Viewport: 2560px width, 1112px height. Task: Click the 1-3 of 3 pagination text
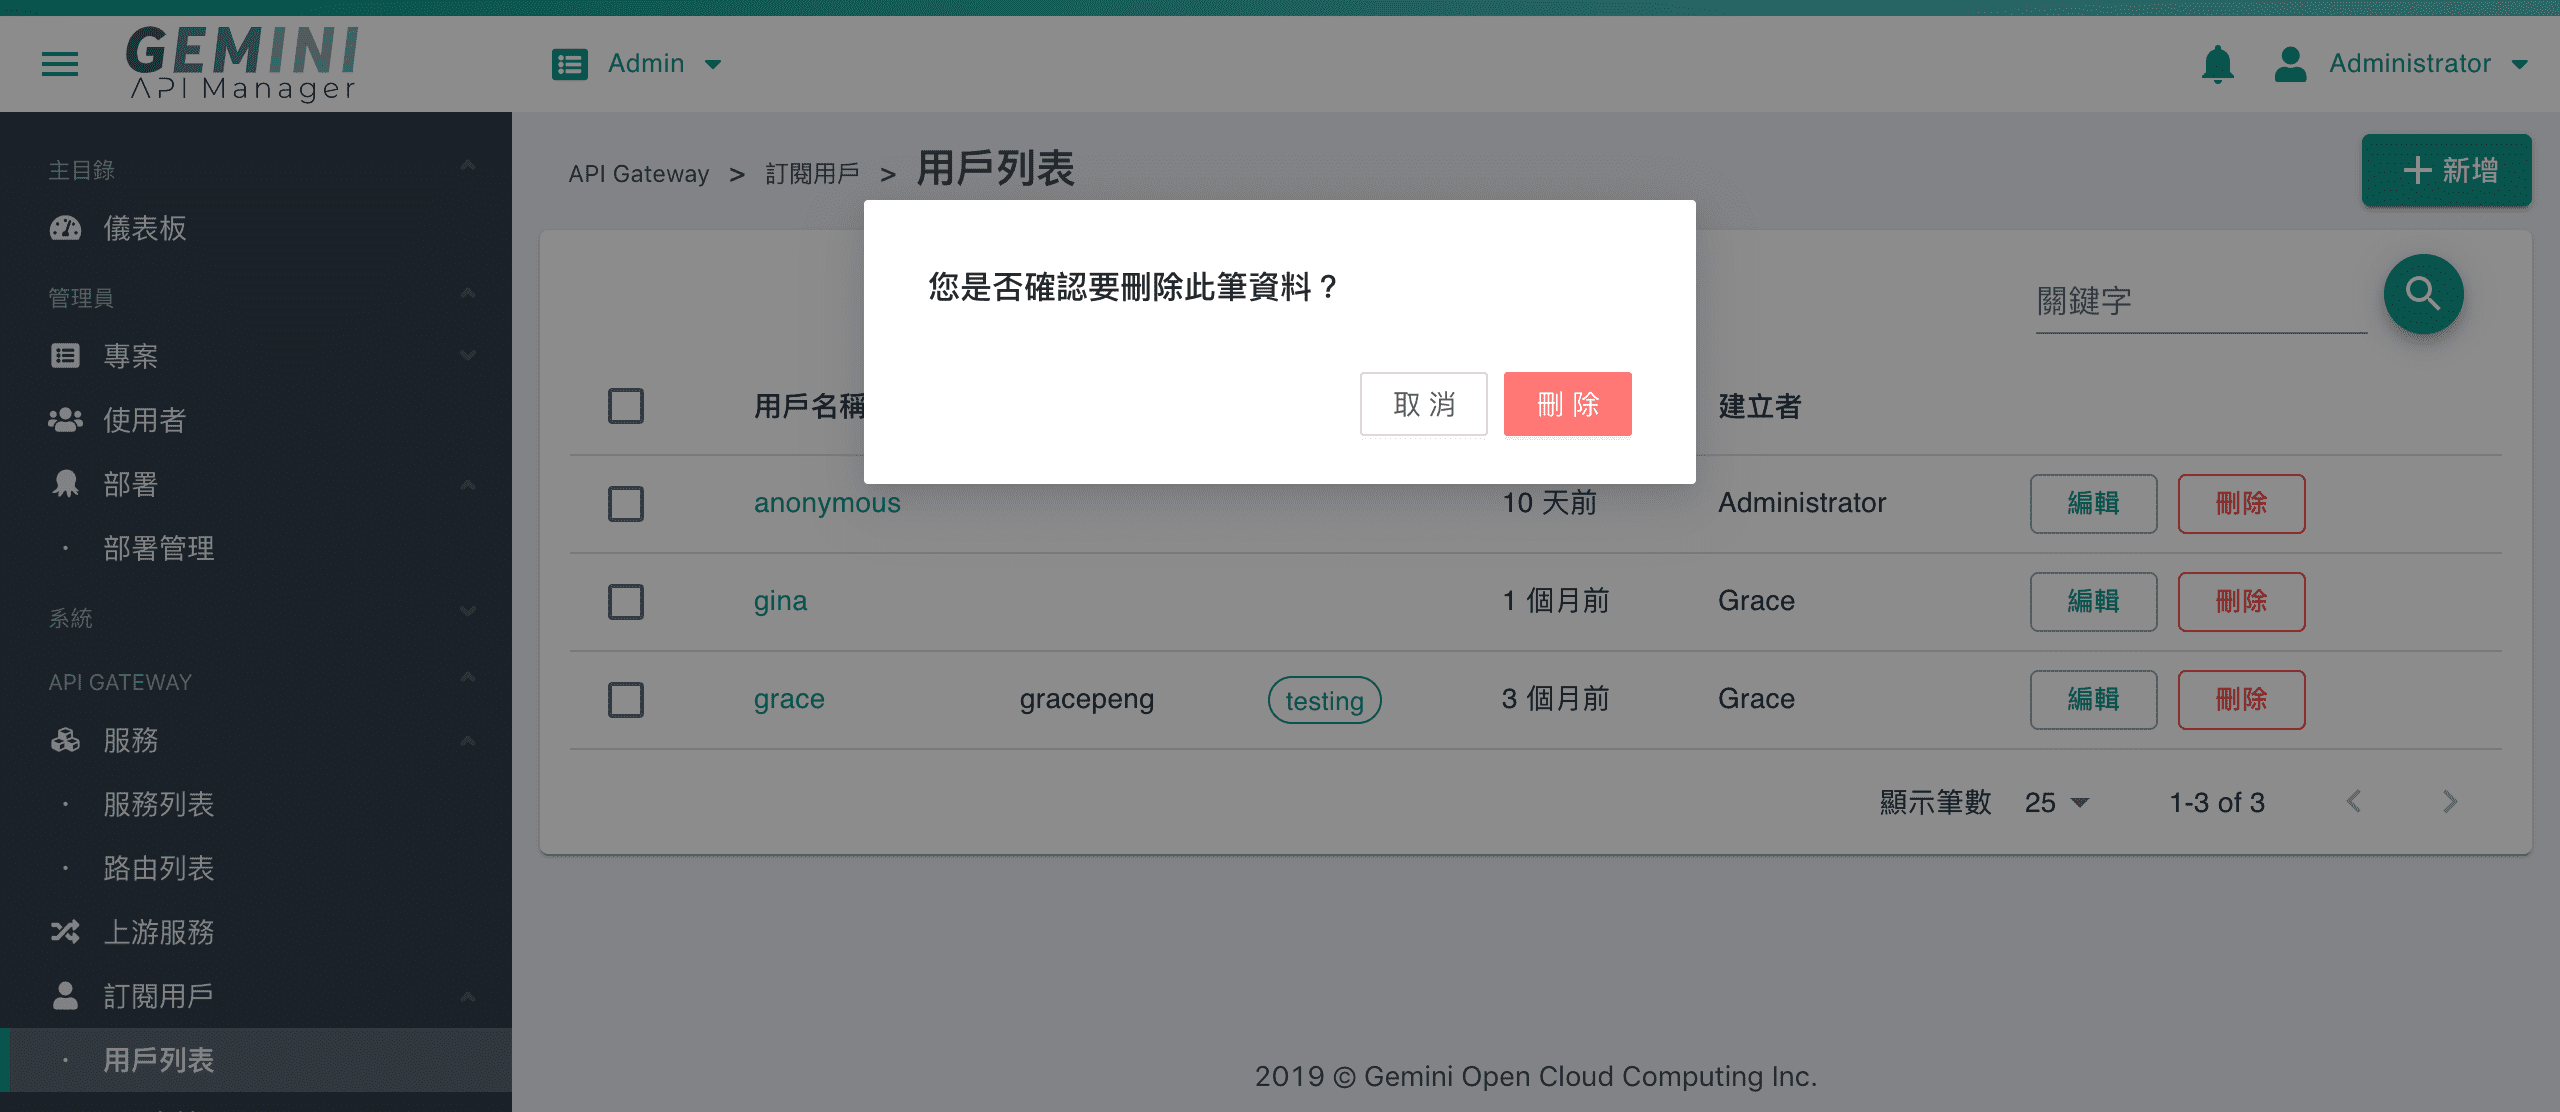(x=2217, y=802)
